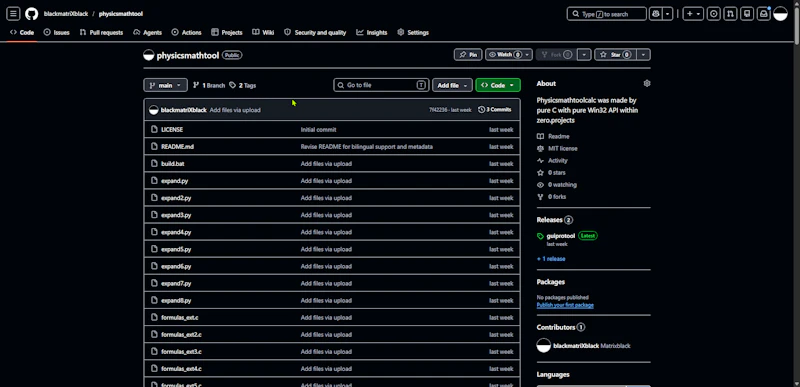Open the guiprotool latest release link
The width and height of the screenshot is (800, 387).
coord(561,236)
